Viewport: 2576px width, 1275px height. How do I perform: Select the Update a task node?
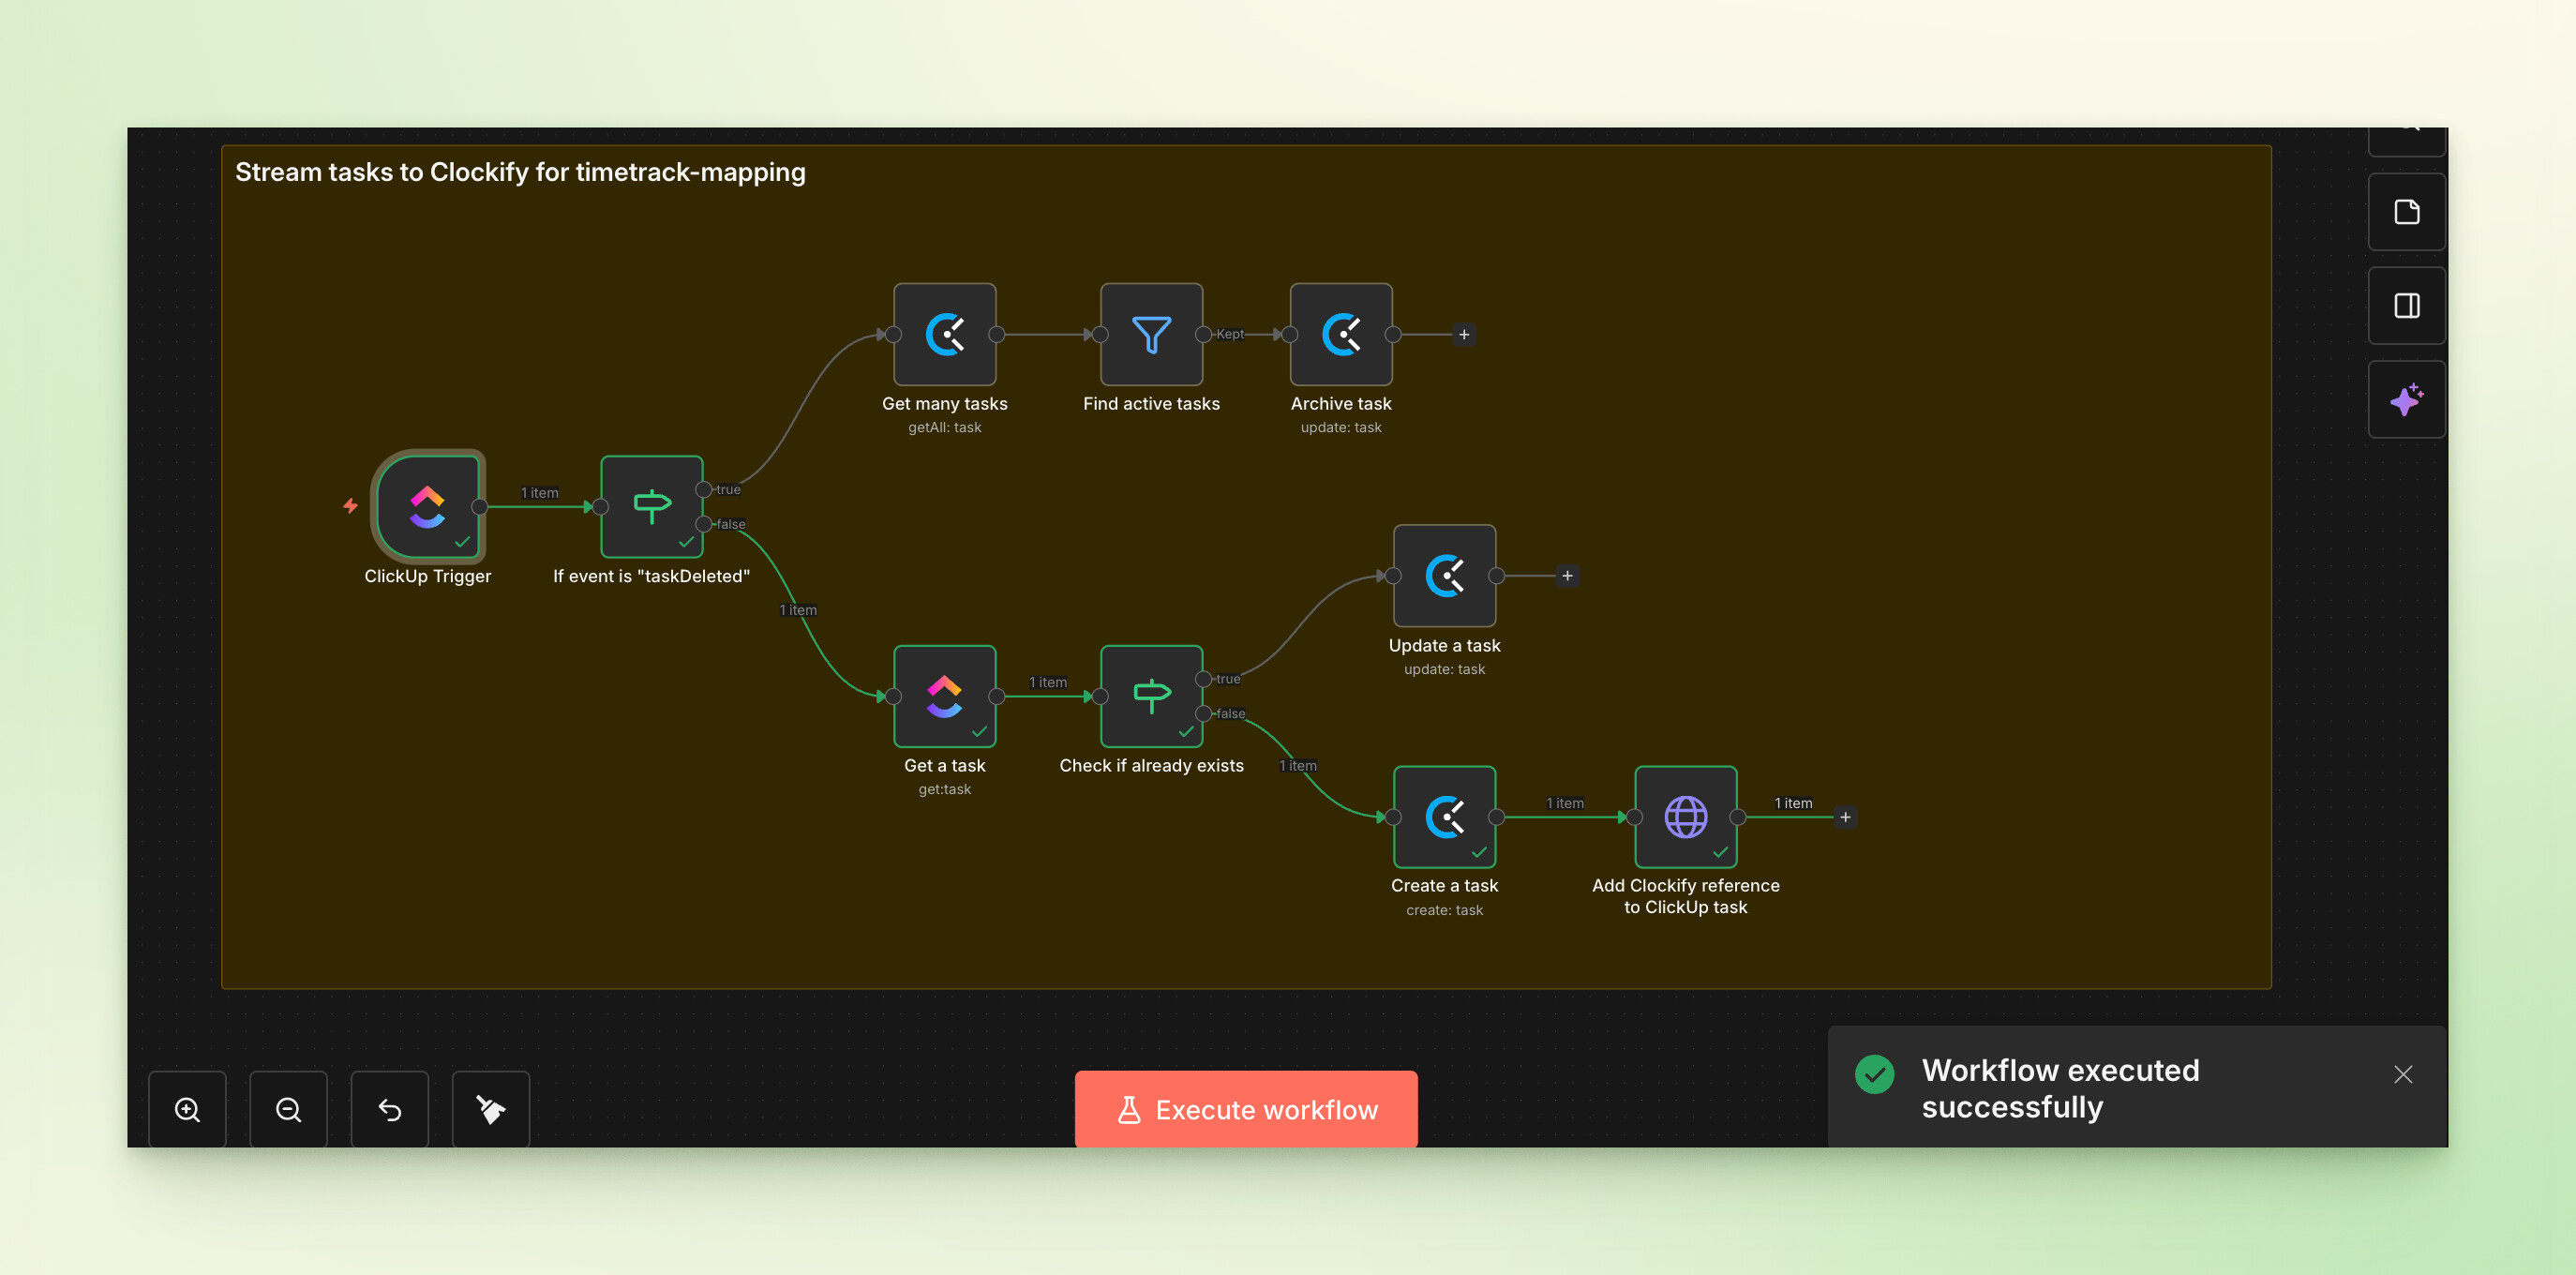pyautogui.click(x=1444, y=575)
